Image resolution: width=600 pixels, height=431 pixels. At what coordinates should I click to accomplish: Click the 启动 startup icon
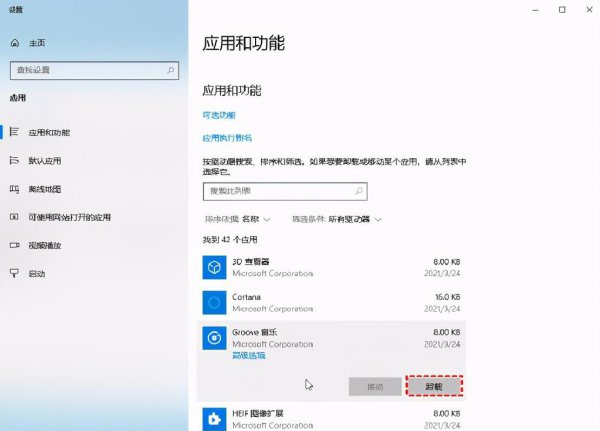pos(14,273)
